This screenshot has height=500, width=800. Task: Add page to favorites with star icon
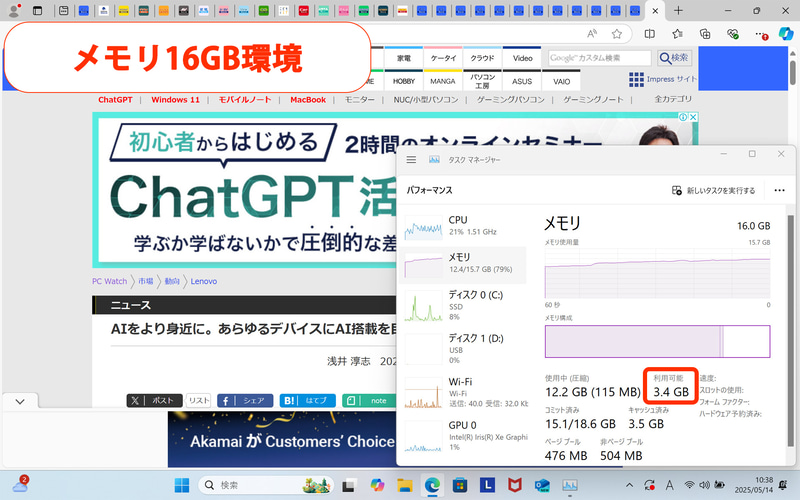(x=617, y=34)
